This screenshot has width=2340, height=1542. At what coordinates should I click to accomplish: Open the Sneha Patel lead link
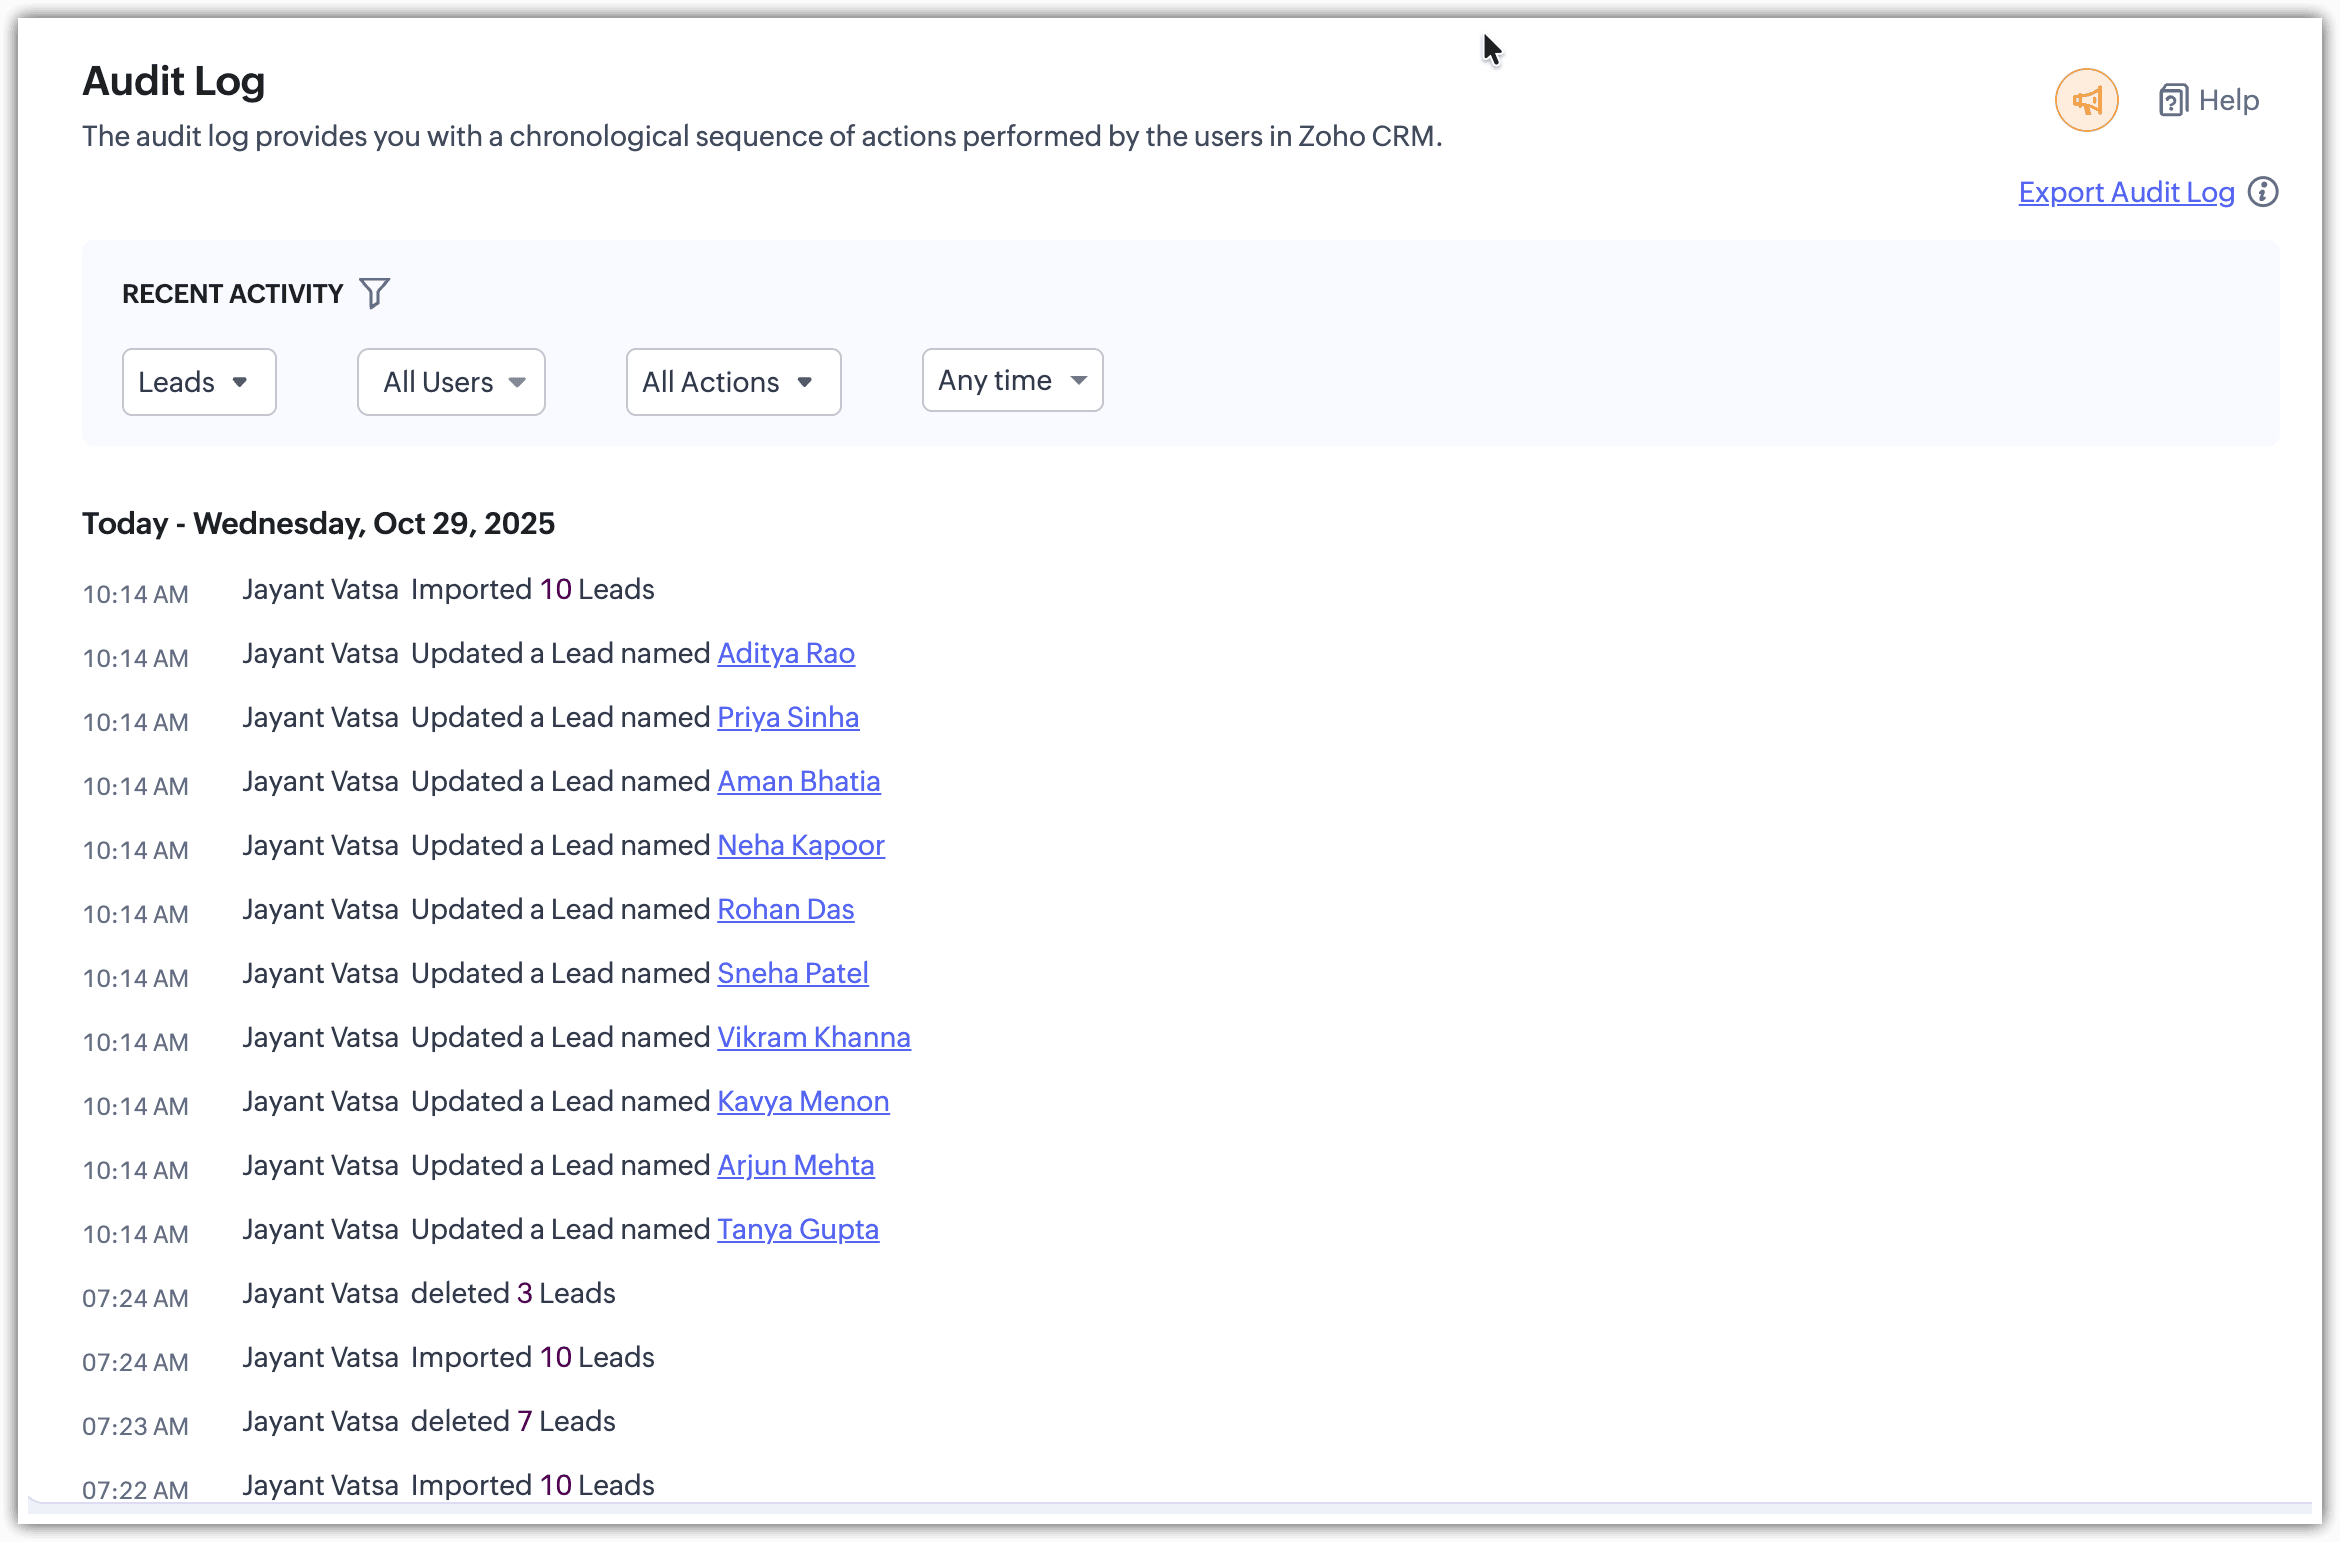pyautogui.click(x=793, y=973)
